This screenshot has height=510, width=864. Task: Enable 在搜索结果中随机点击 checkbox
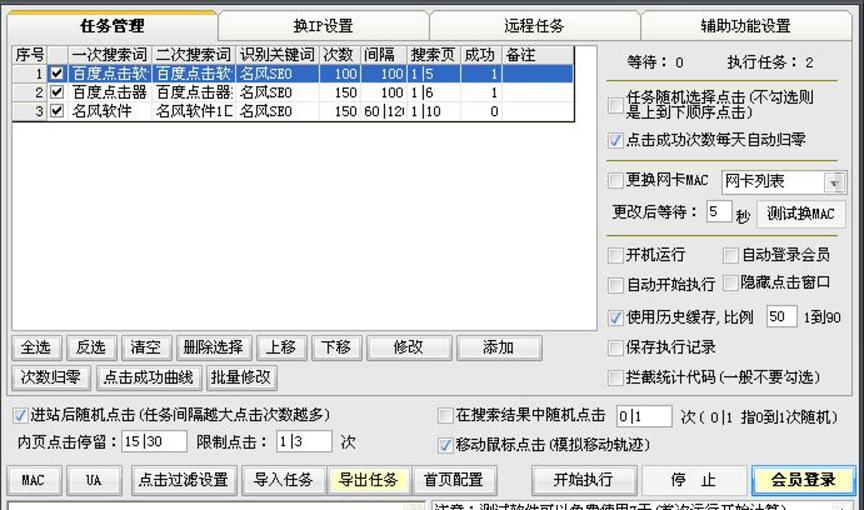pyautogui.click(x=445, y=415)
